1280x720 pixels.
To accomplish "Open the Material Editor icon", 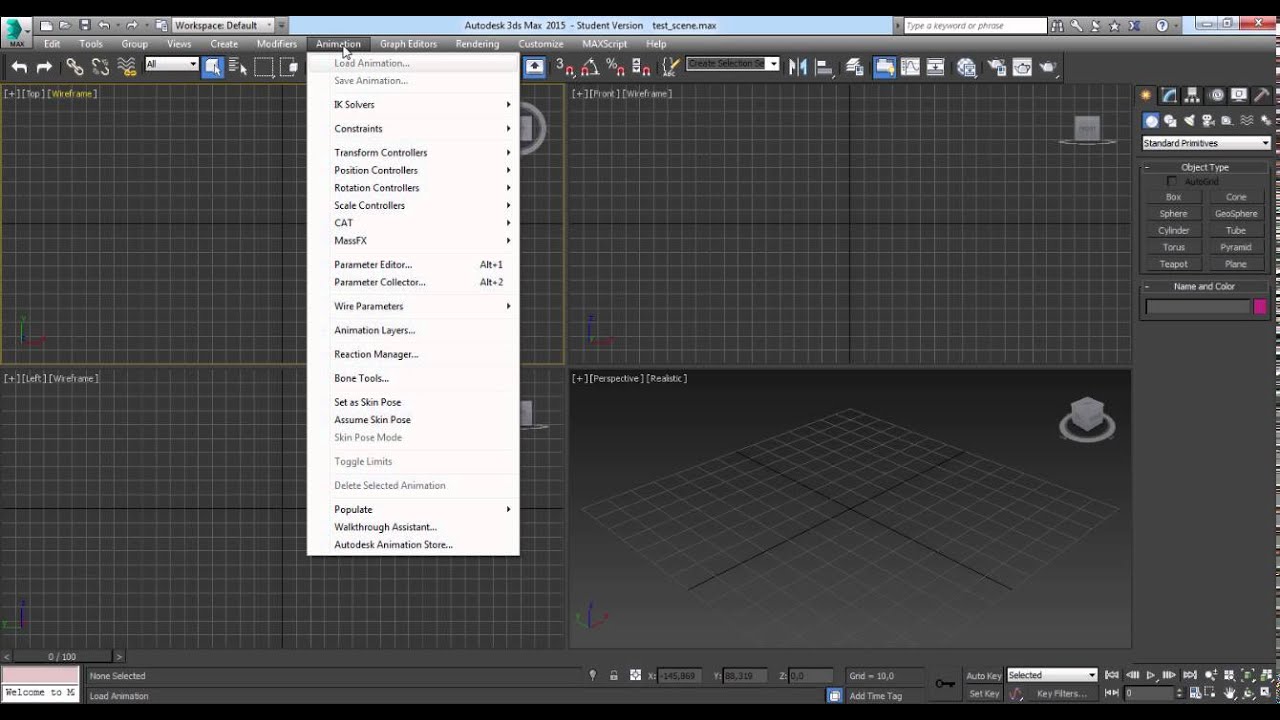I will (x=966, y=67).
